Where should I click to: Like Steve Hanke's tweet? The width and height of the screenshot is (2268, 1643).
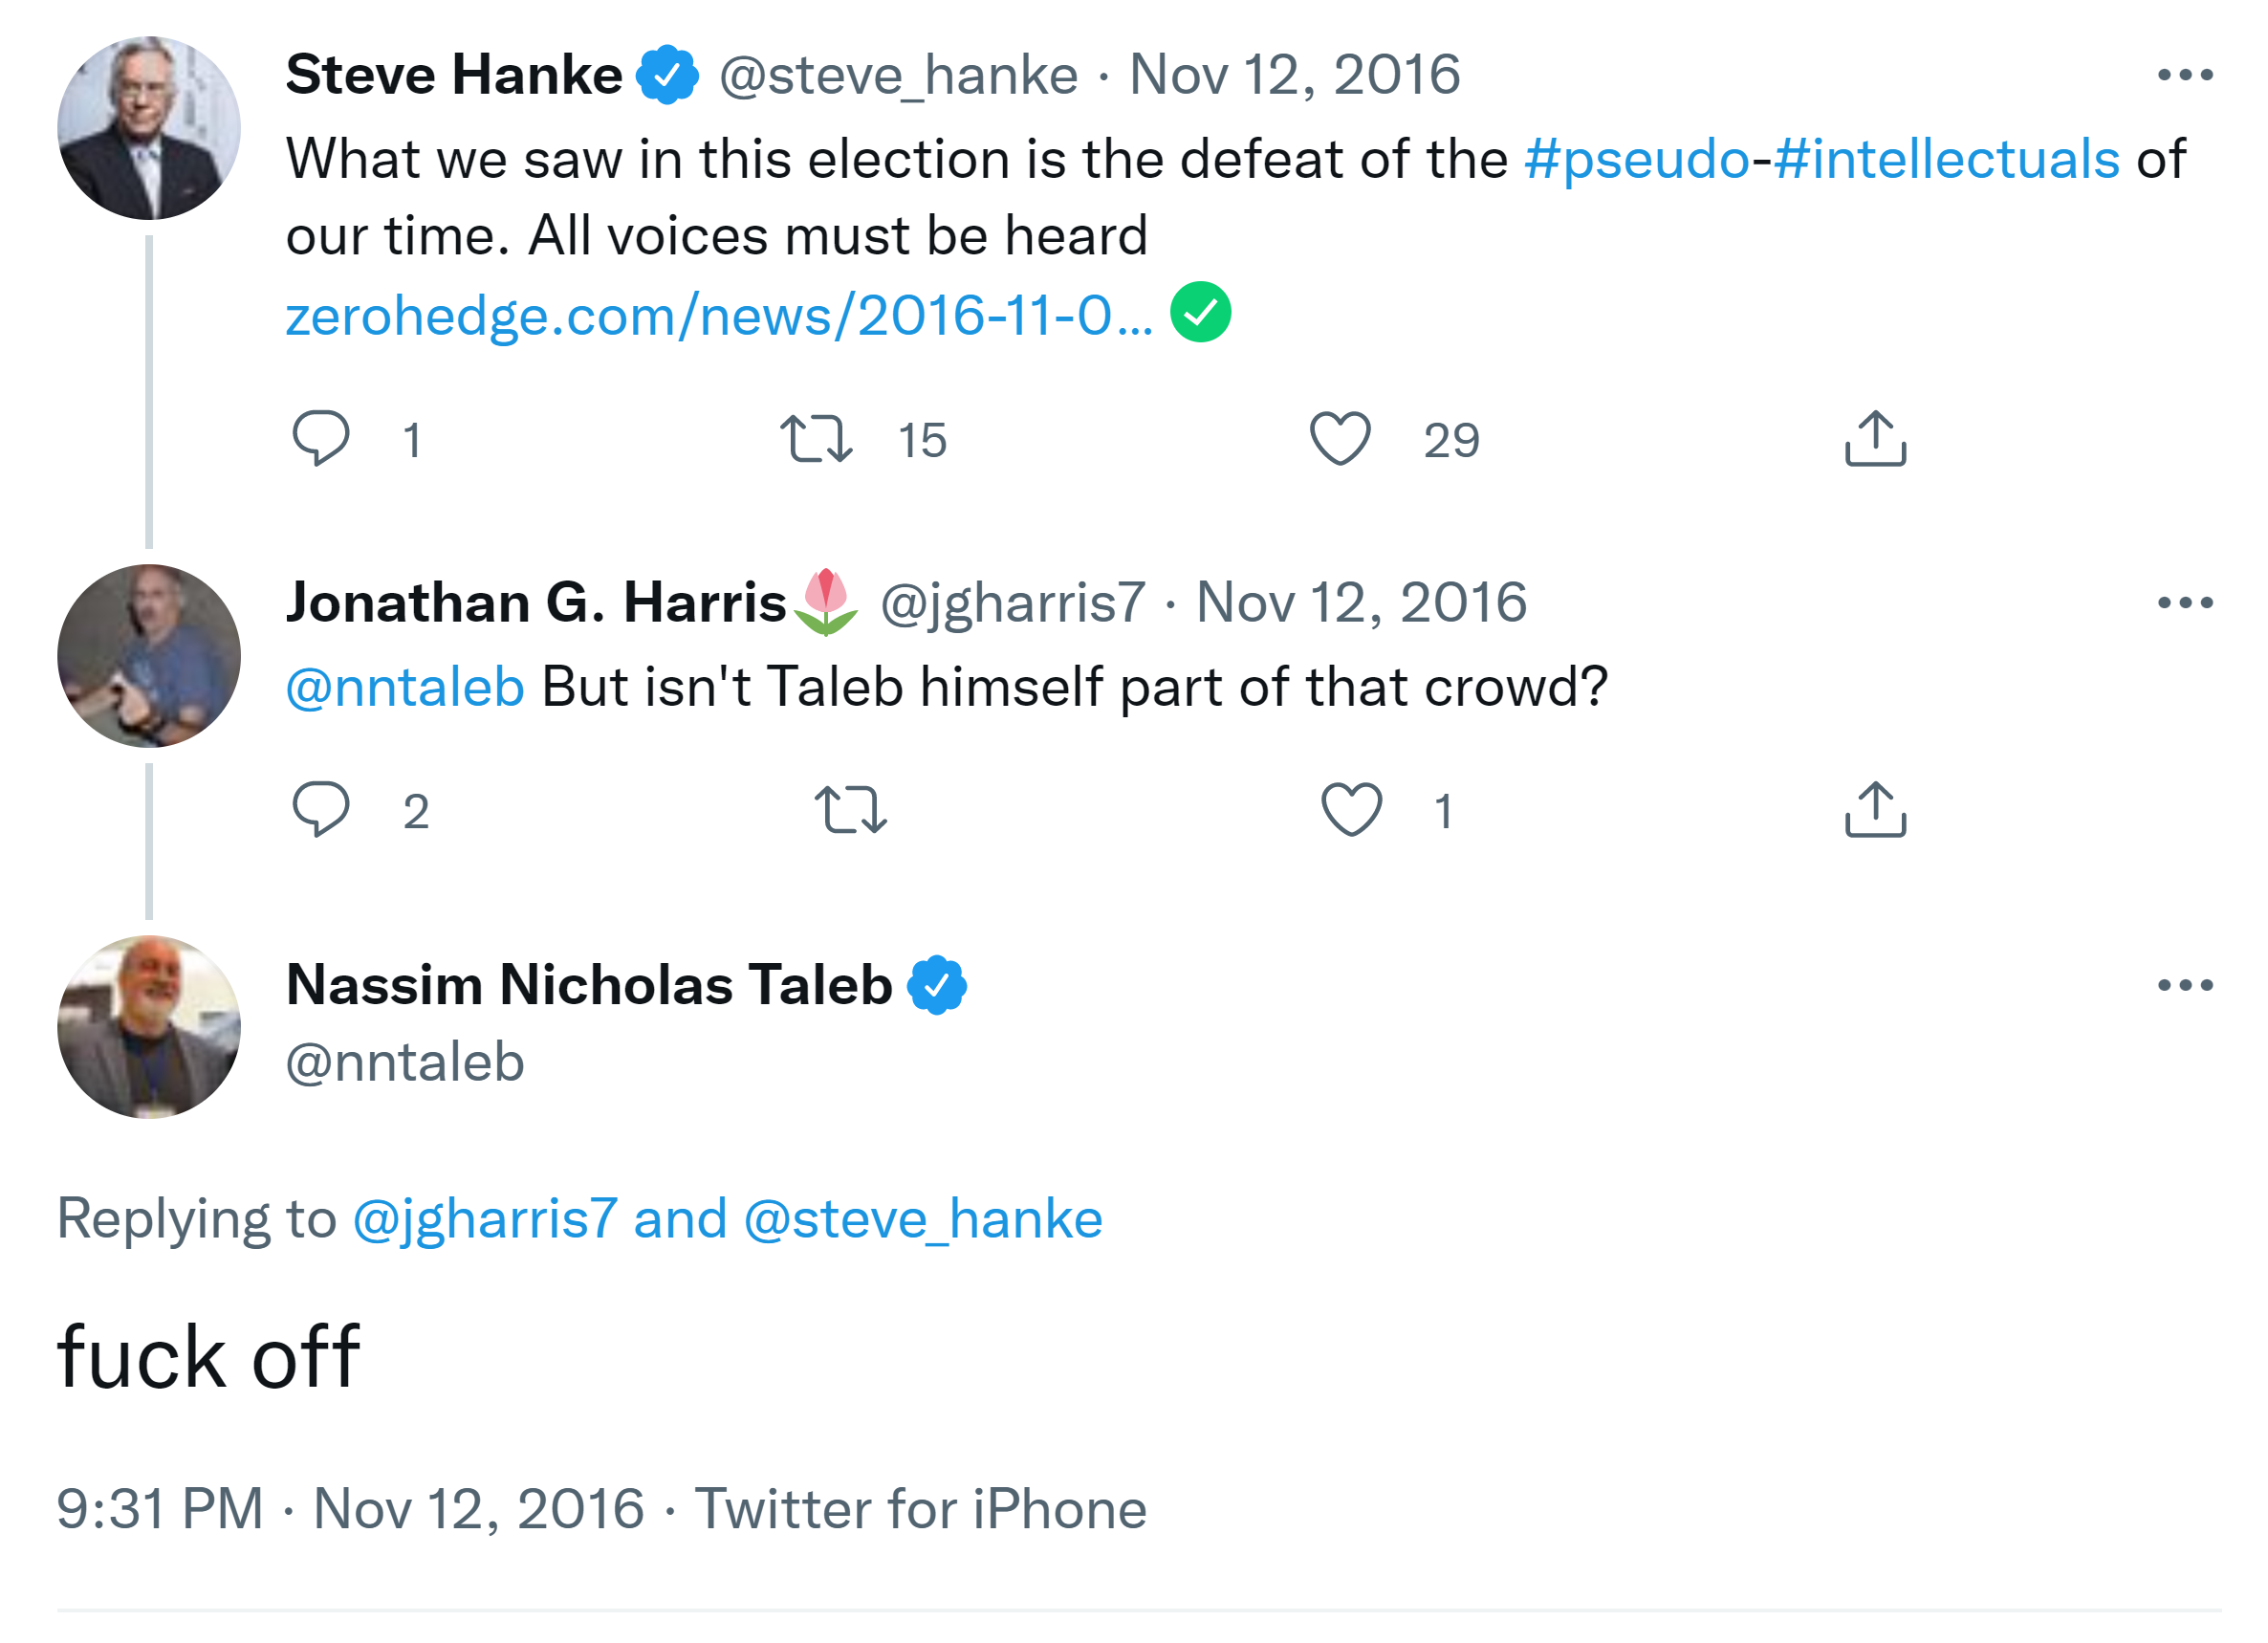1340,439
